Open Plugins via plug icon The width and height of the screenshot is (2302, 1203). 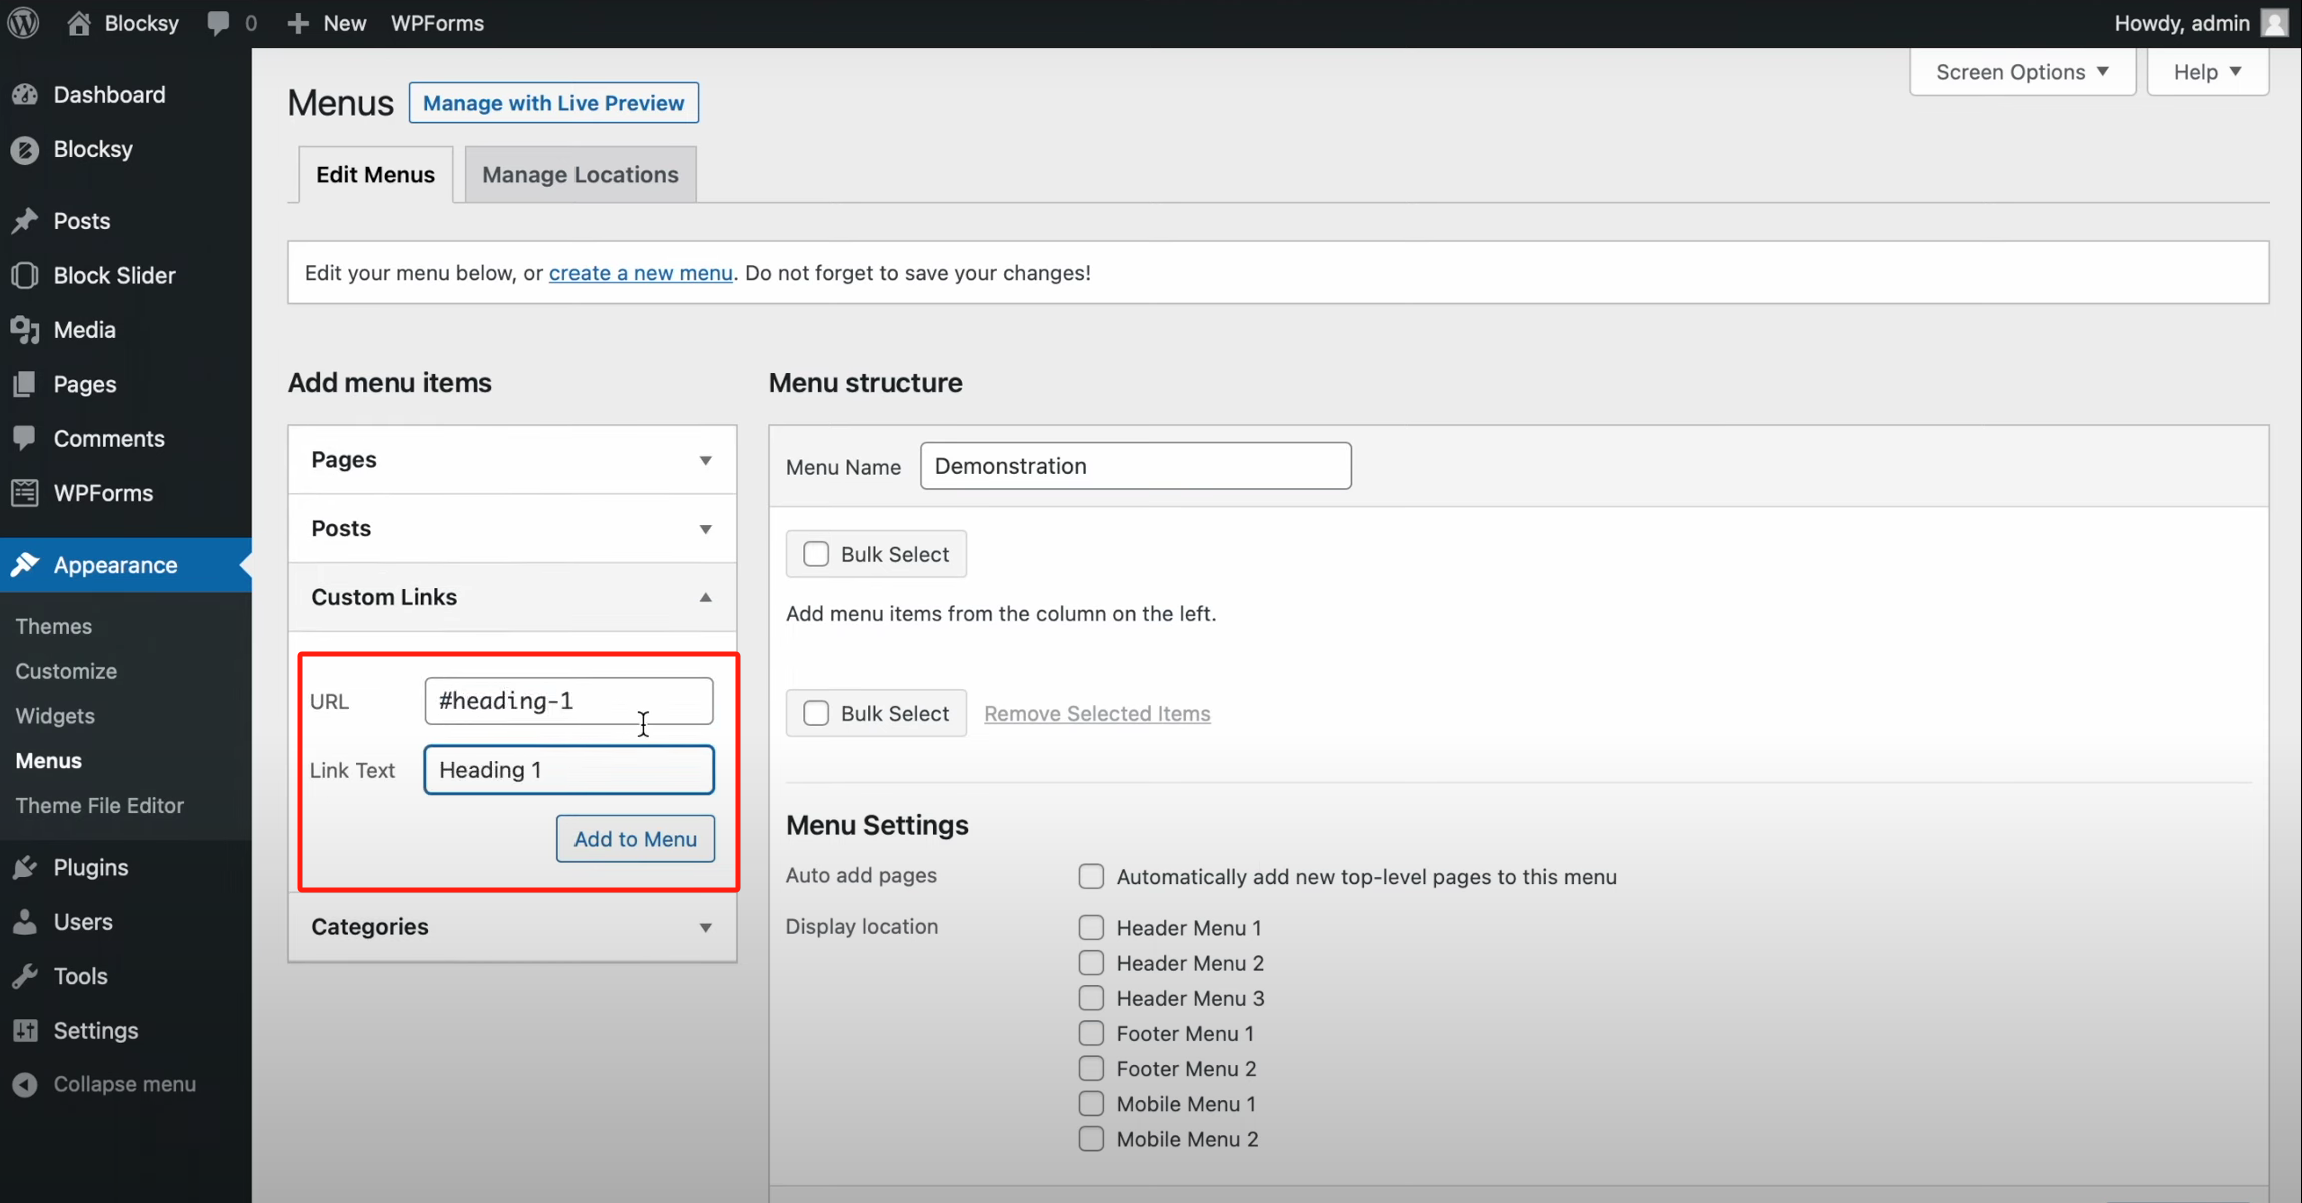pos(25,867)
